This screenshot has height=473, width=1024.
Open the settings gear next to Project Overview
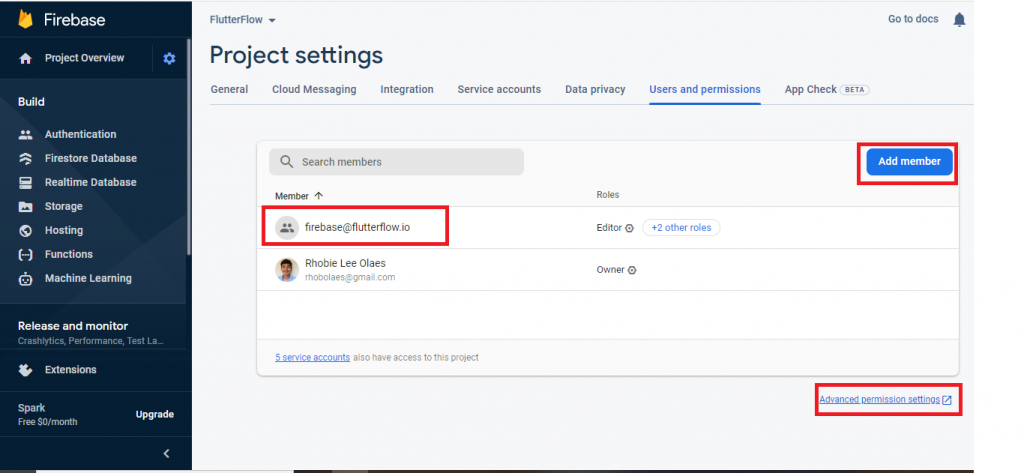(x=169, y=59)
